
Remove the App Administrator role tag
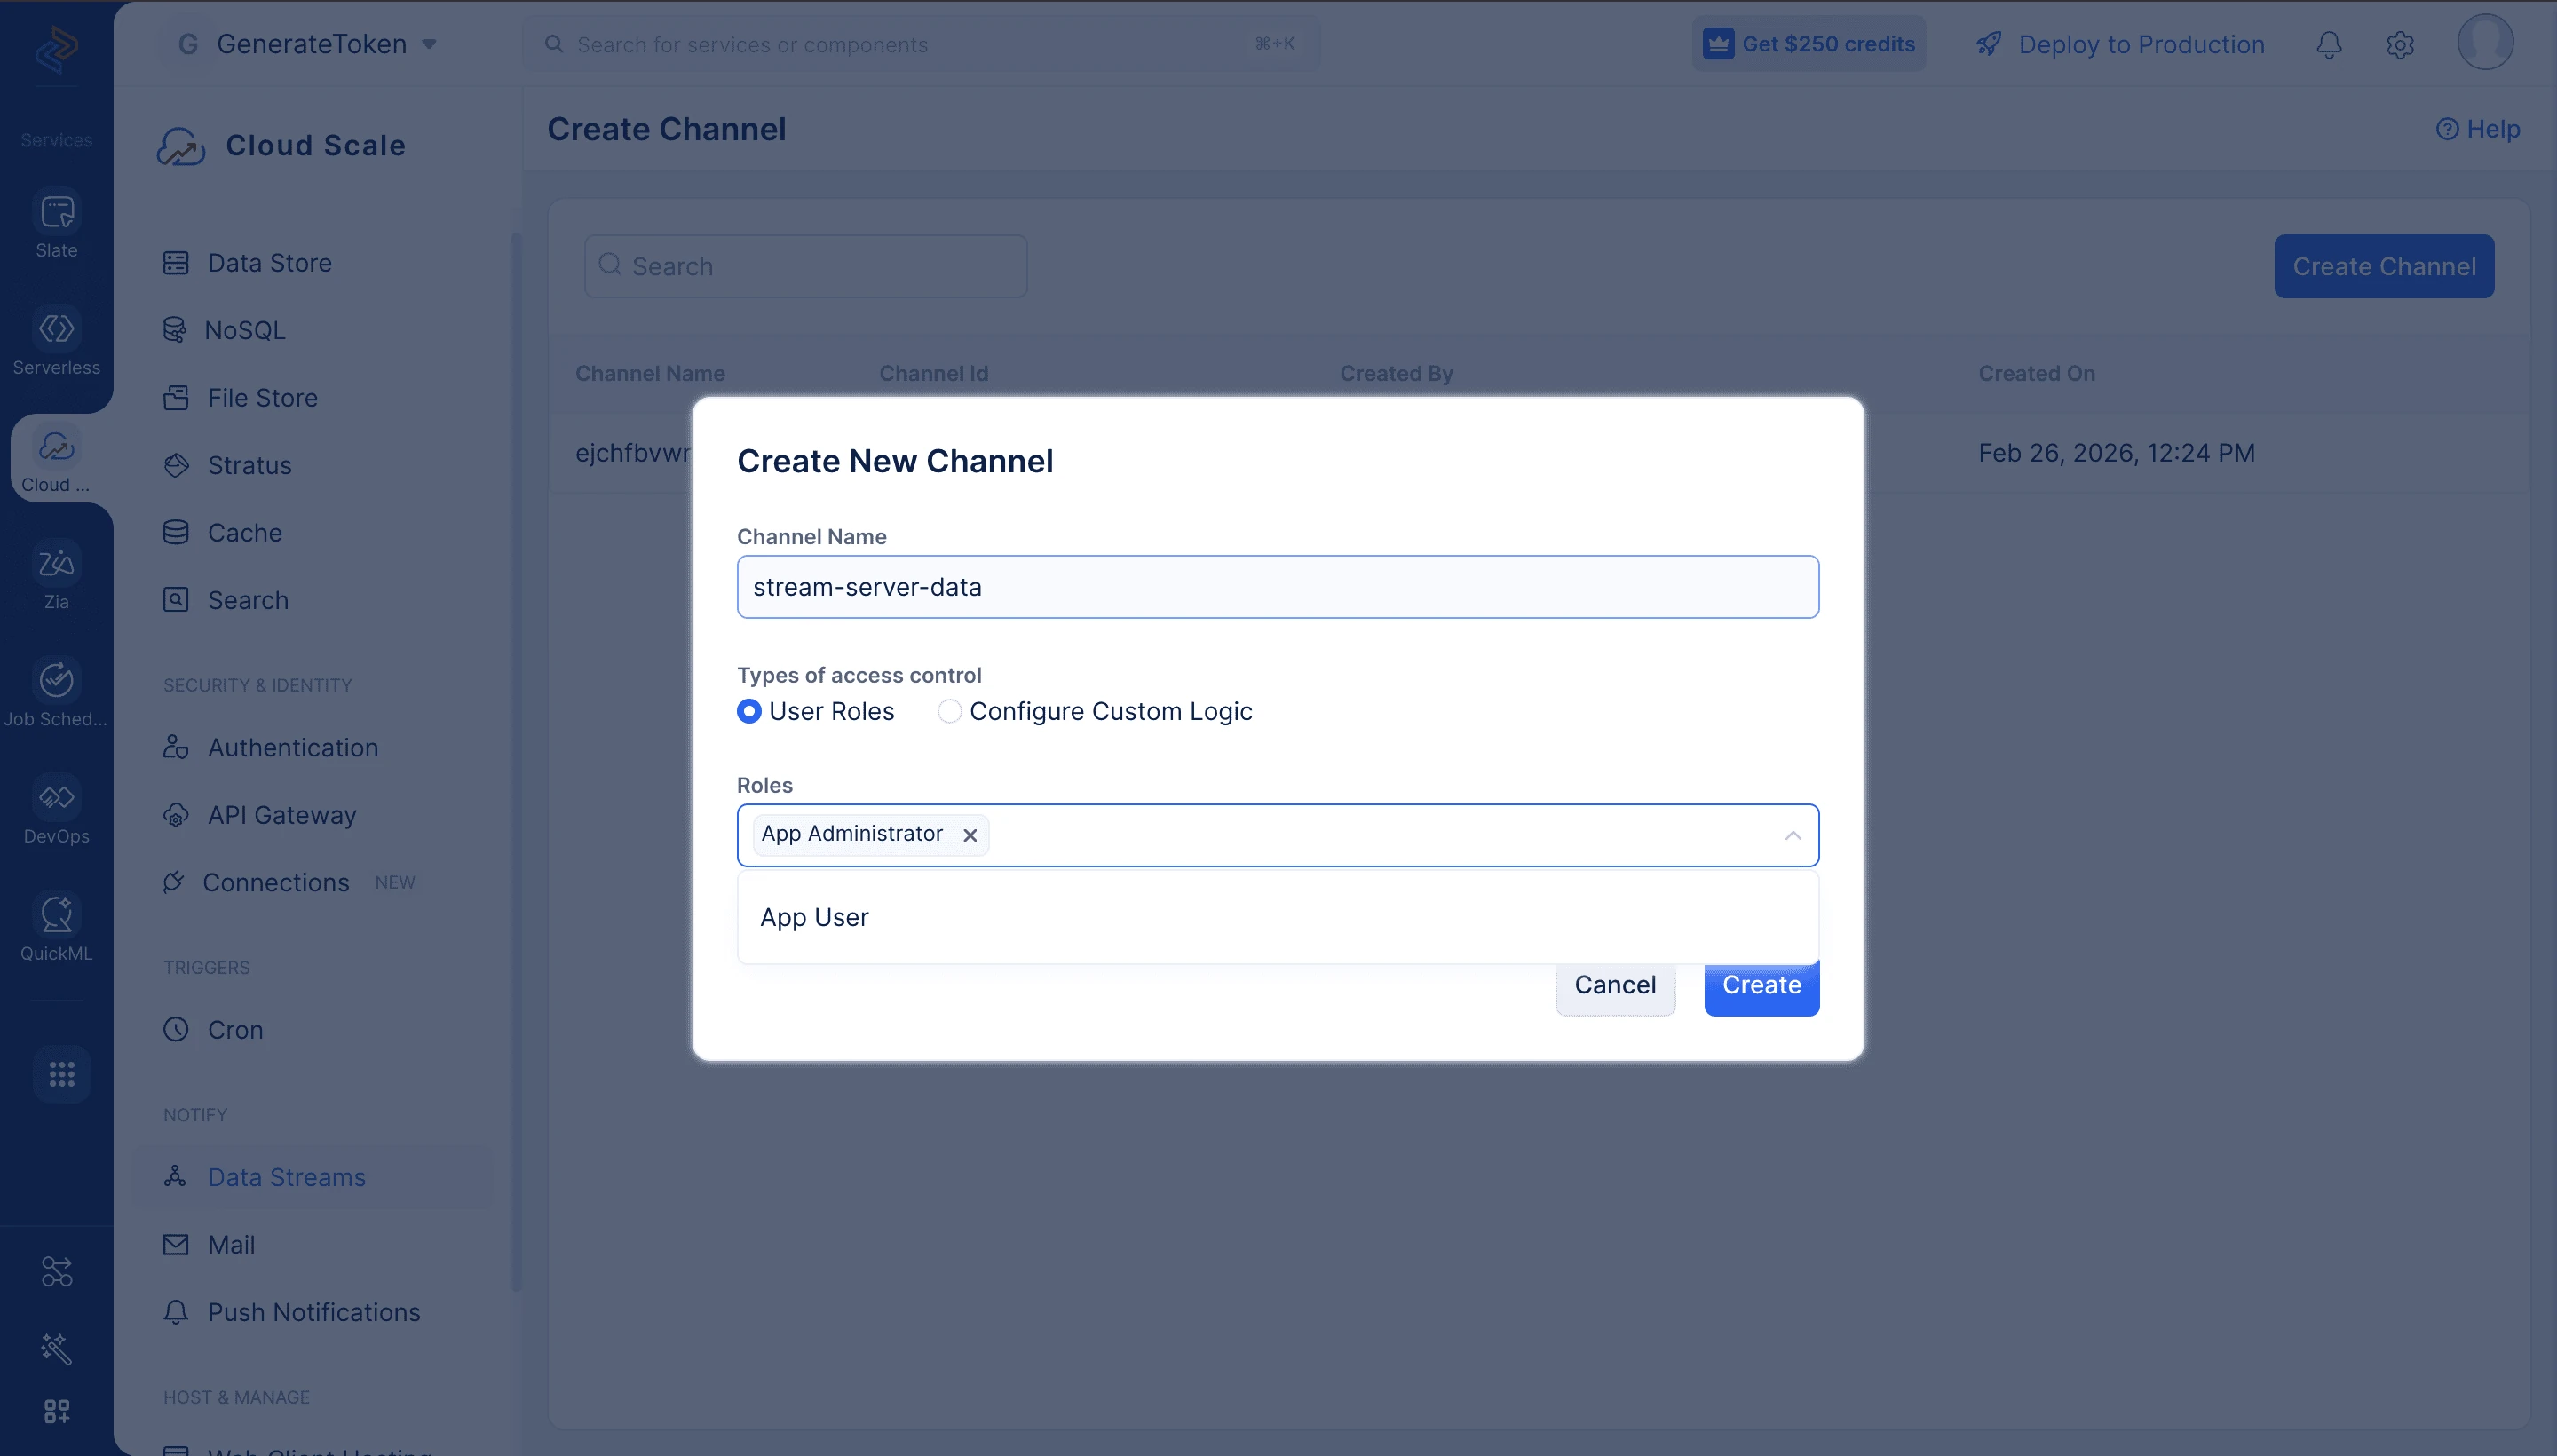(x=969, y=835)
